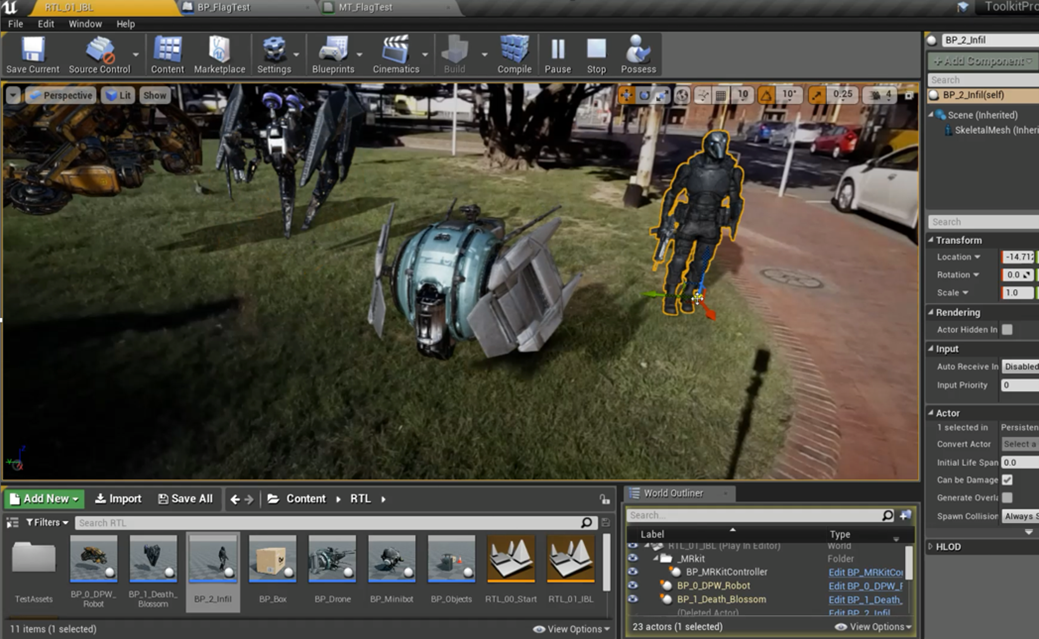This screenshot has height=639, width=1039.
Task: Click the Edit BP_1_Death link
Action: coord(865,600)
